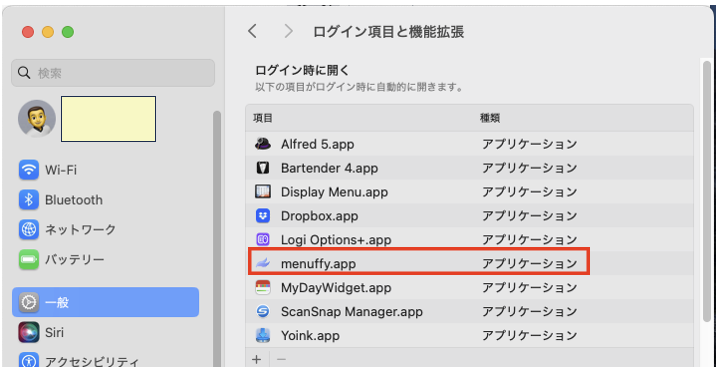Select 一般 in the sidebar
717x372 pixels.
[x=106, y=302]
